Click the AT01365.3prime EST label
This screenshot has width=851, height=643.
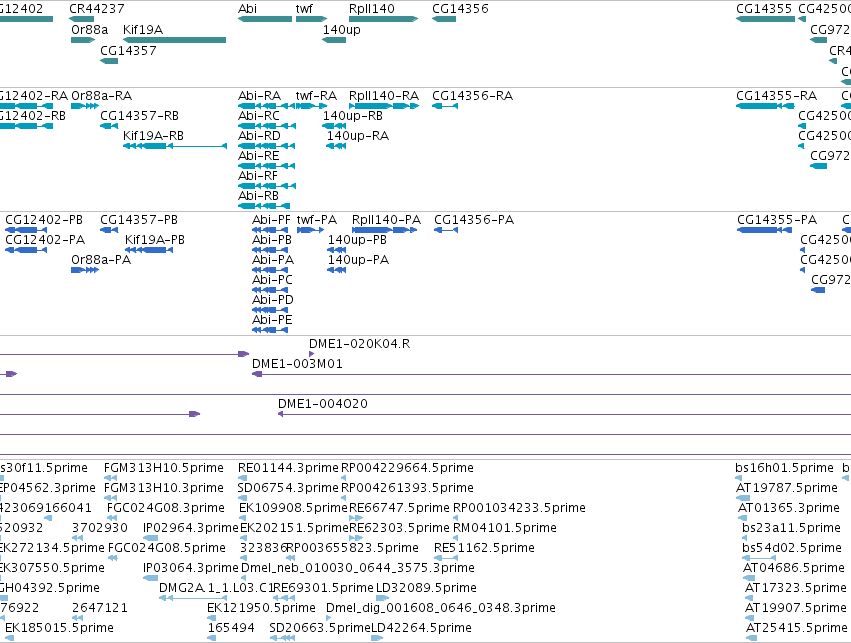point(789,508)
